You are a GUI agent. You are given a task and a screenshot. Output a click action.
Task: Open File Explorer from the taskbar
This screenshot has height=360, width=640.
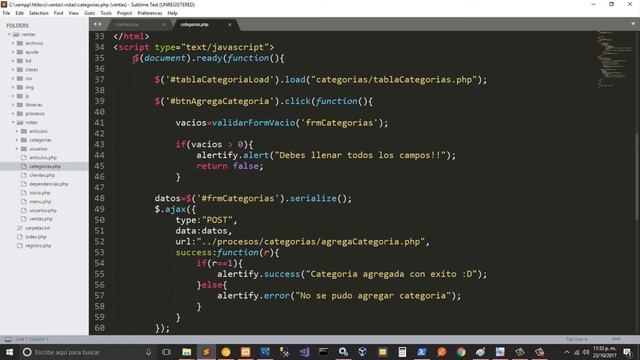coord(187,352)
